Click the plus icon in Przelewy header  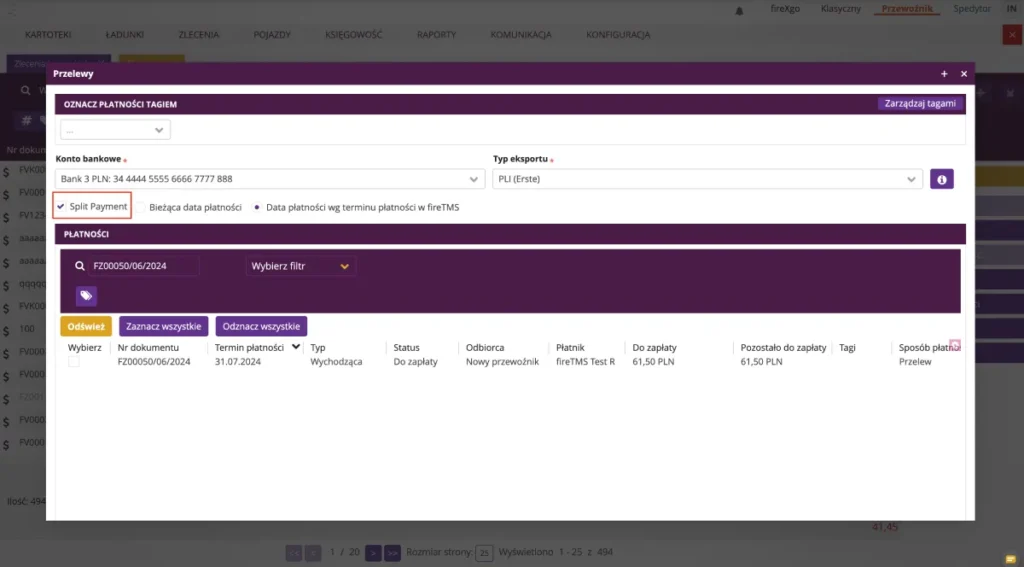[x=944, y=74]
